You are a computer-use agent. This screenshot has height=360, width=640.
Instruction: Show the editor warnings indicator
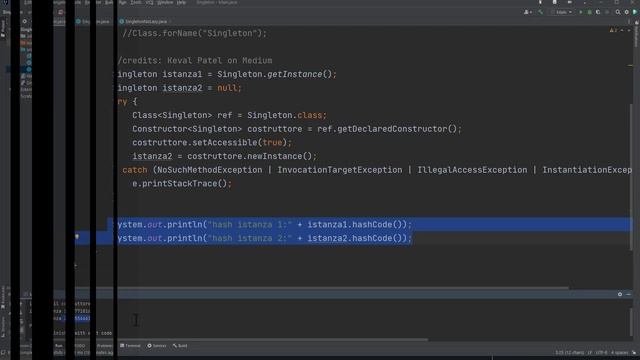613,30
